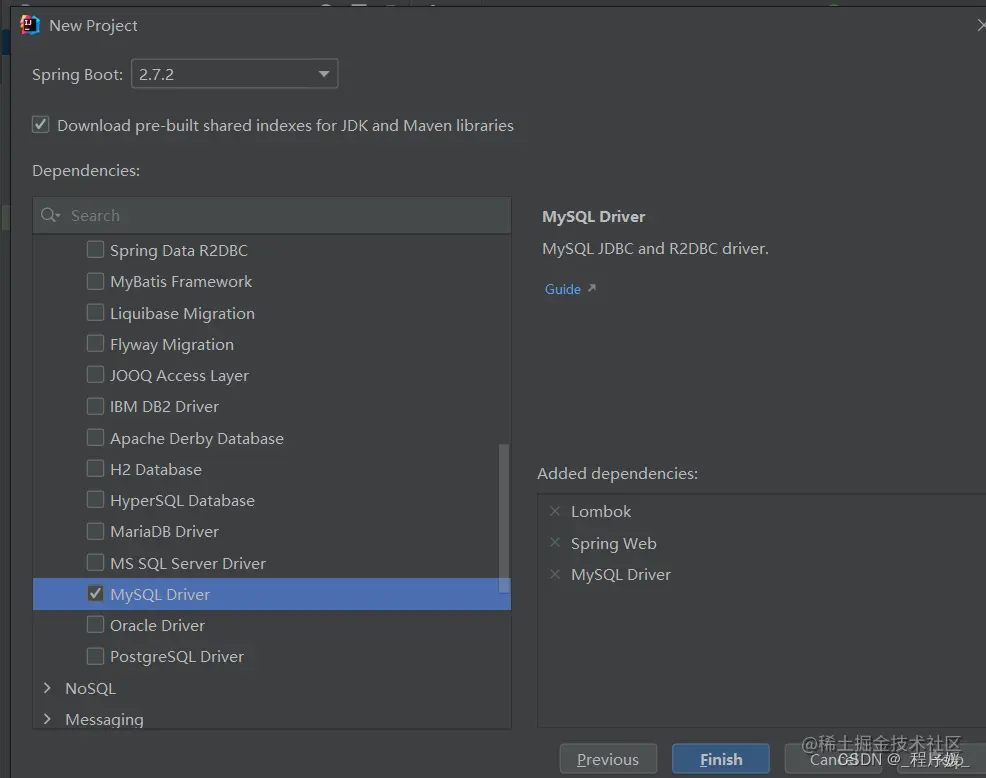Enable H2 Database dependency
Viewport: 986px width, 778px height.
(x=95, y=469)
